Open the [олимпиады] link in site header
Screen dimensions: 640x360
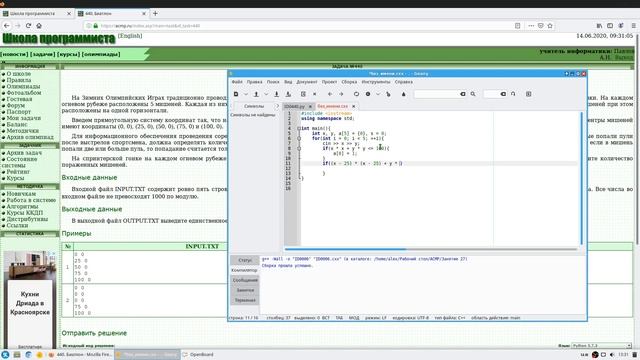pos(101,54)
